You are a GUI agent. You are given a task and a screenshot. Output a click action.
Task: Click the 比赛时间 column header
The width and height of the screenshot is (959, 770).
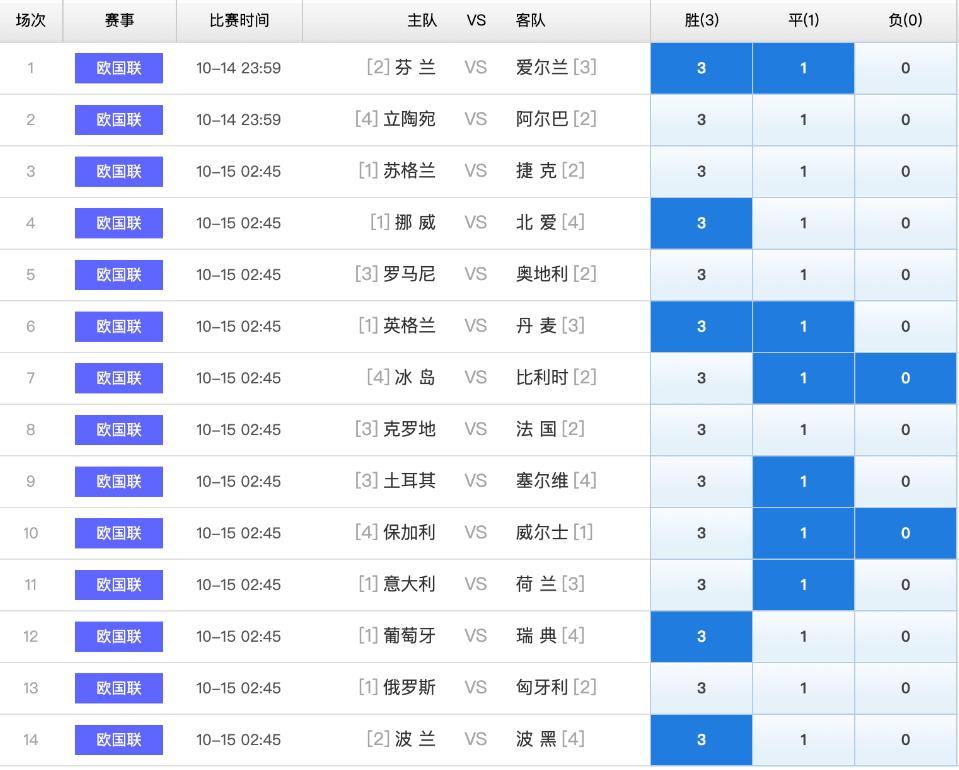(x=239, y=20)
